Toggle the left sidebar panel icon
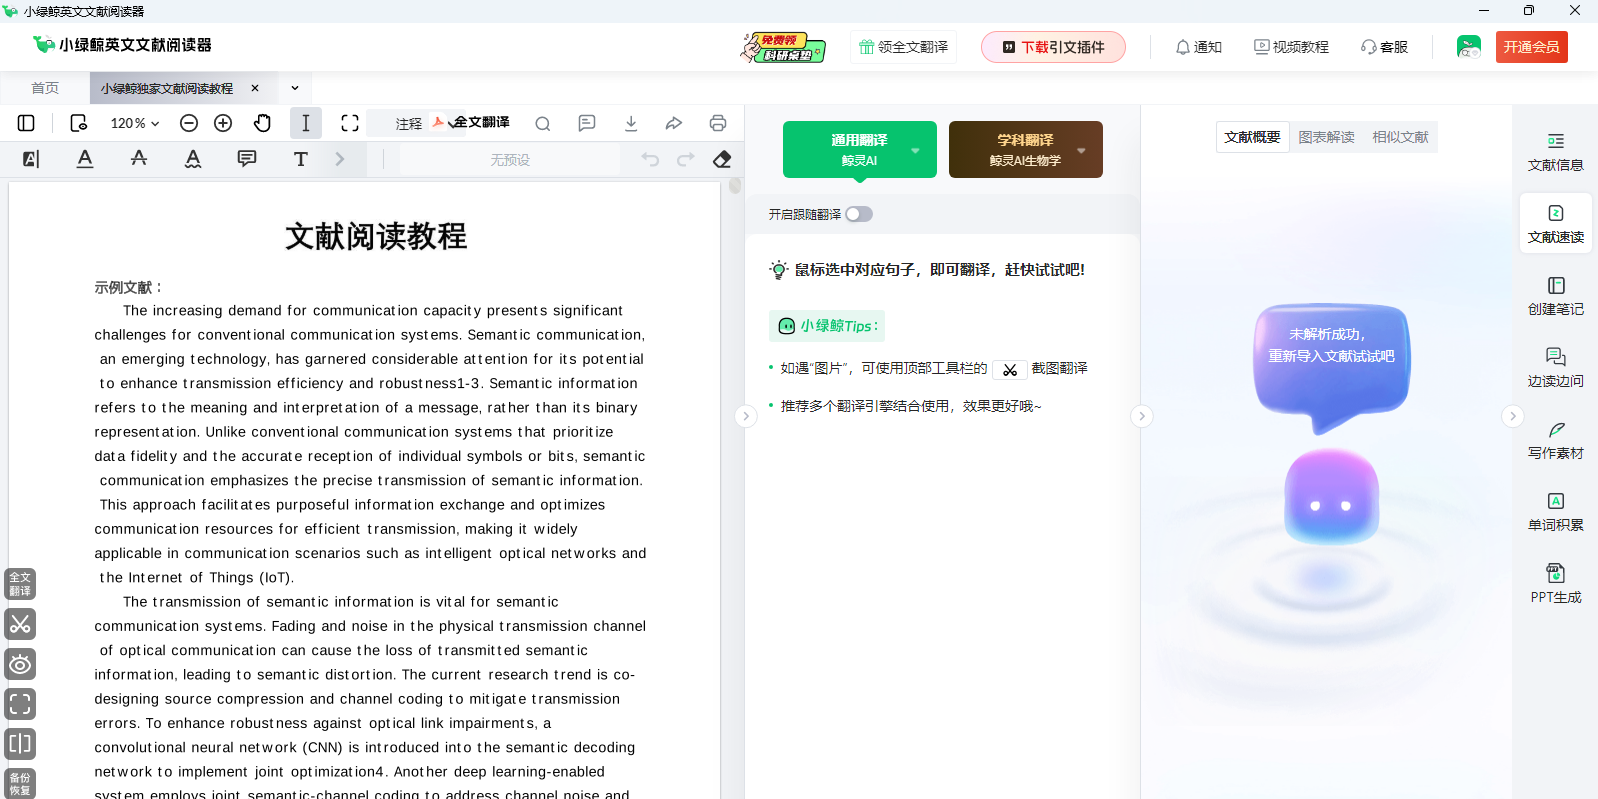The height and width of the screenshot is (799, 1598). 26,123
